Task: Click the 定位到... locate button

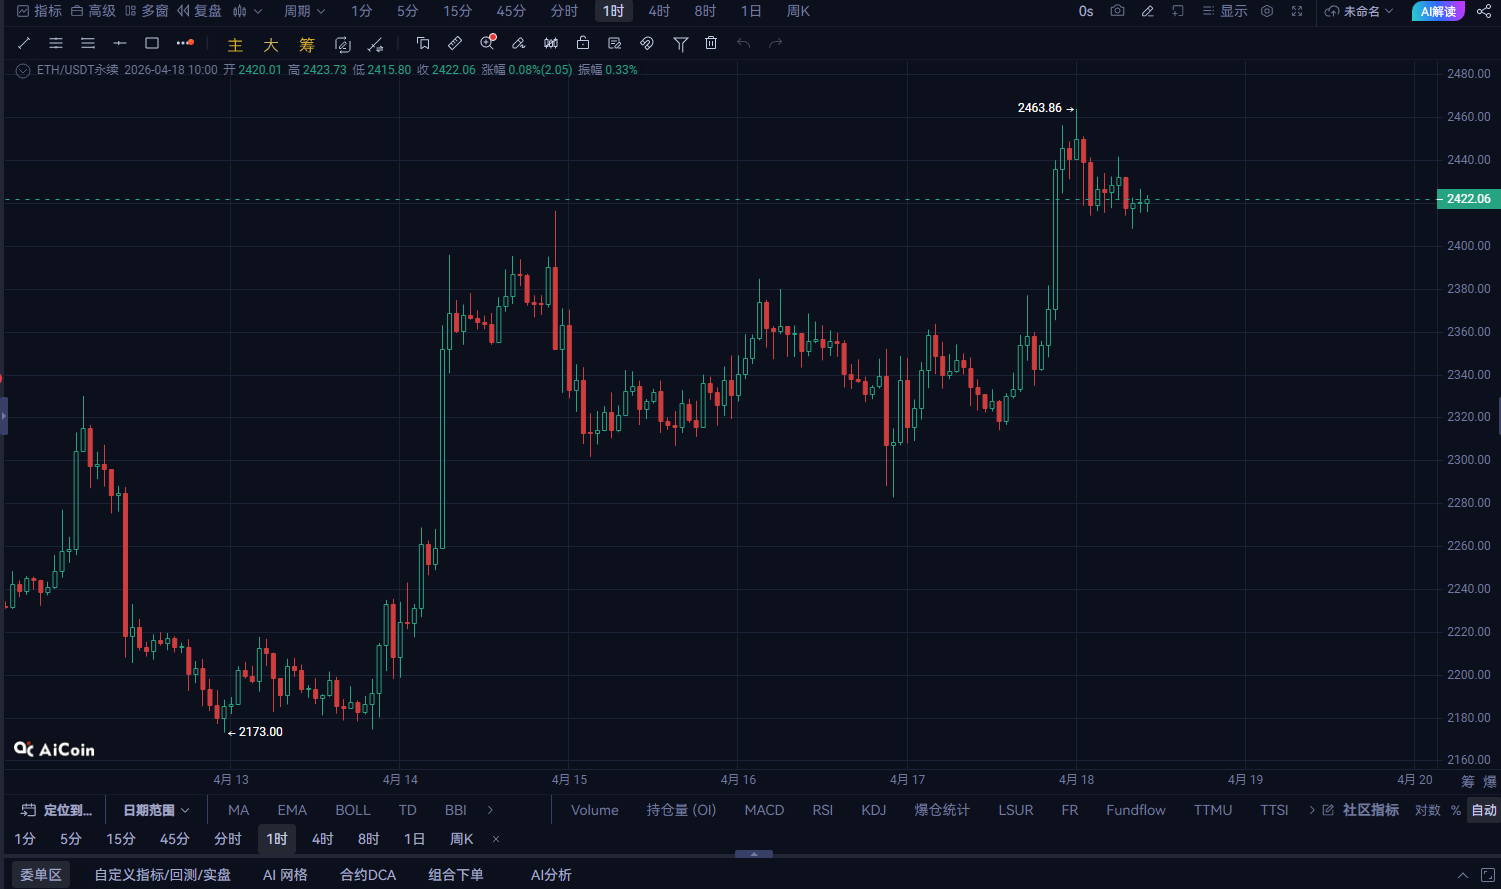Action: tap(57, 810)
